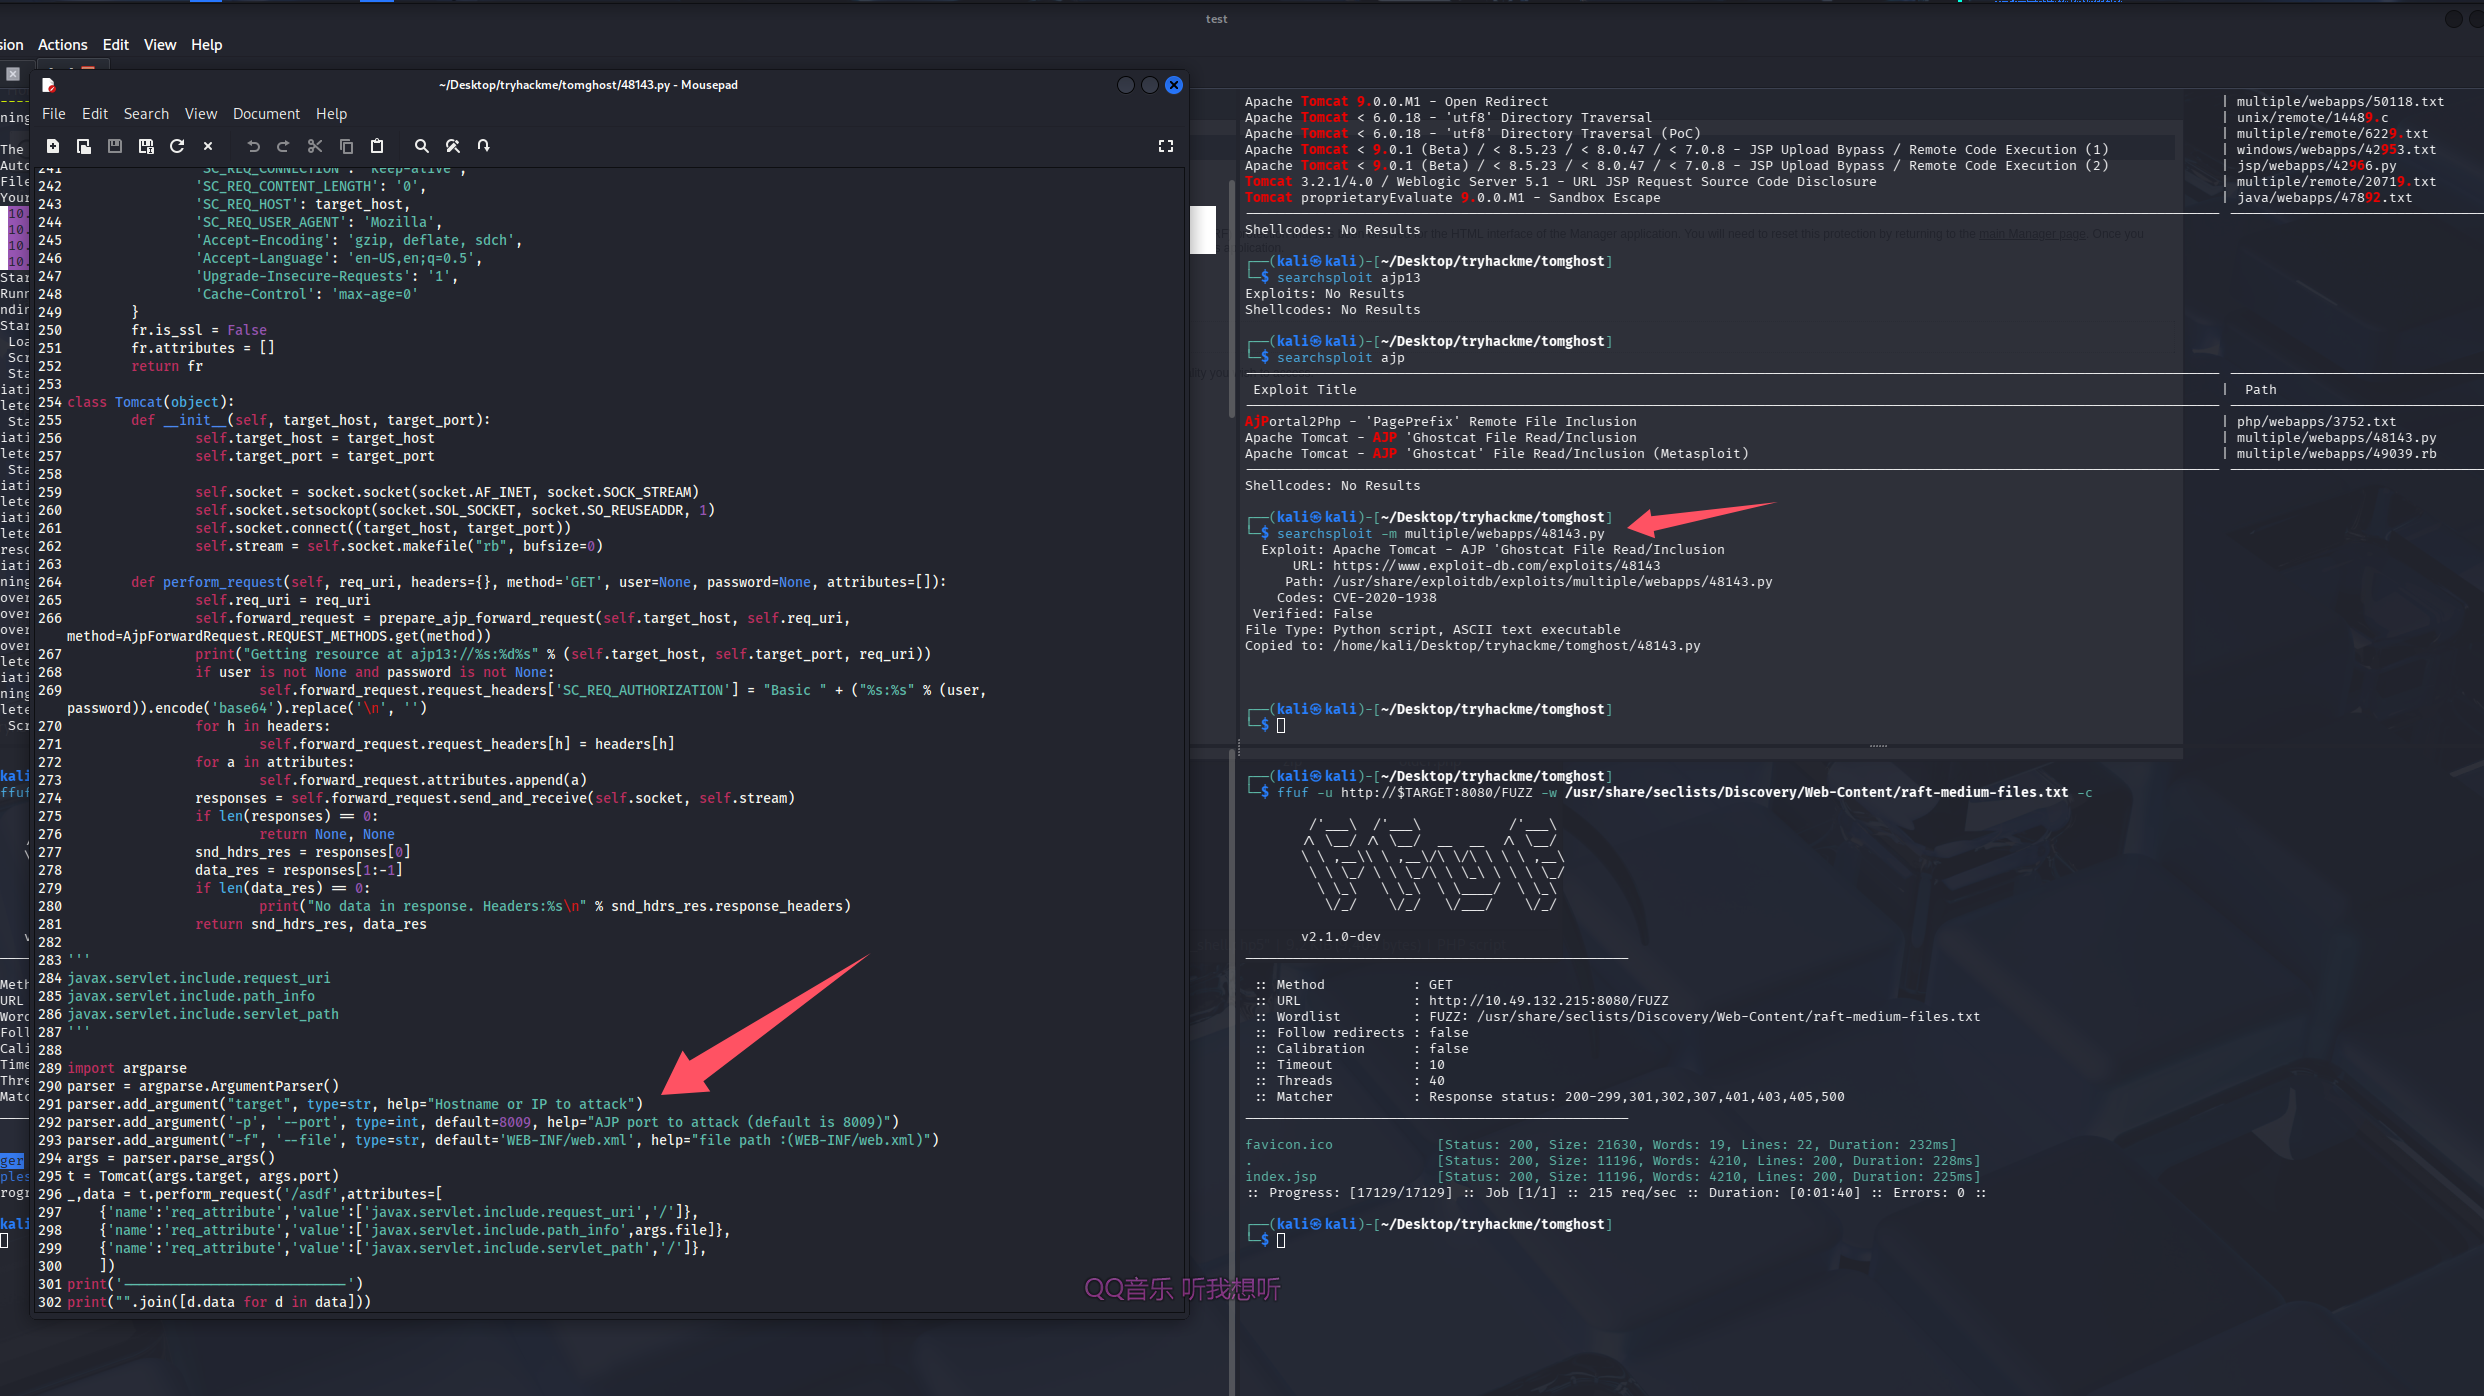Click the ffuf target URL http://10.49.132.215:8080/FUZZ
The width and height of the screenshot is (2484, 1396).
[x=1548, y=1001]
